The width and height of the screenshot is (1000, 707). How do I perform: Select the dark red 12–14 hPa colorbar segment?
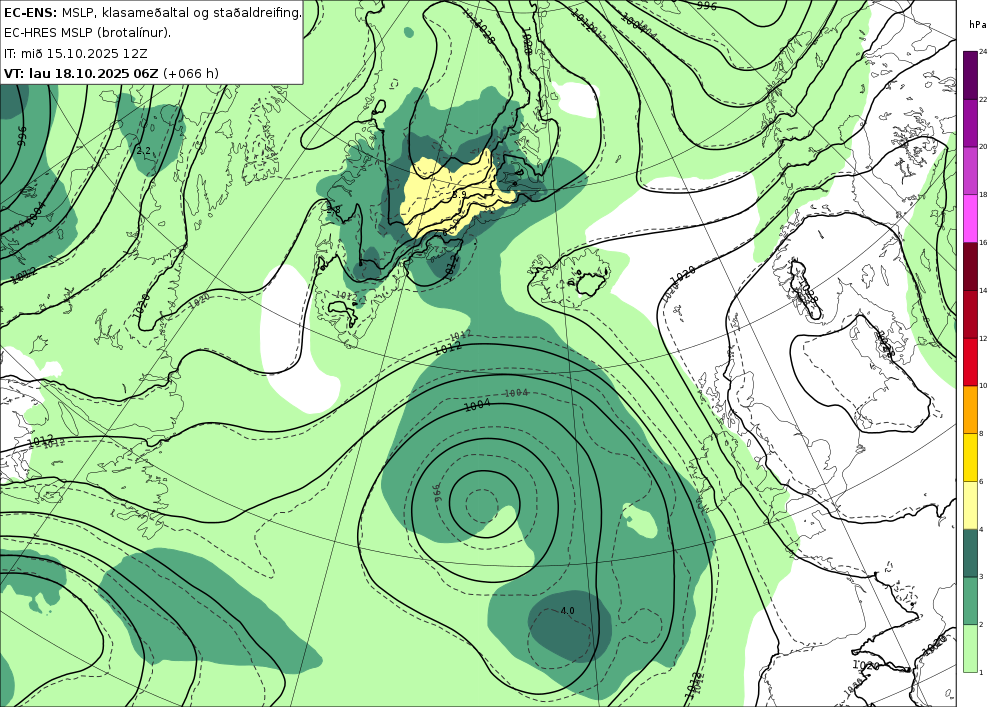click(x=971, y=314)
